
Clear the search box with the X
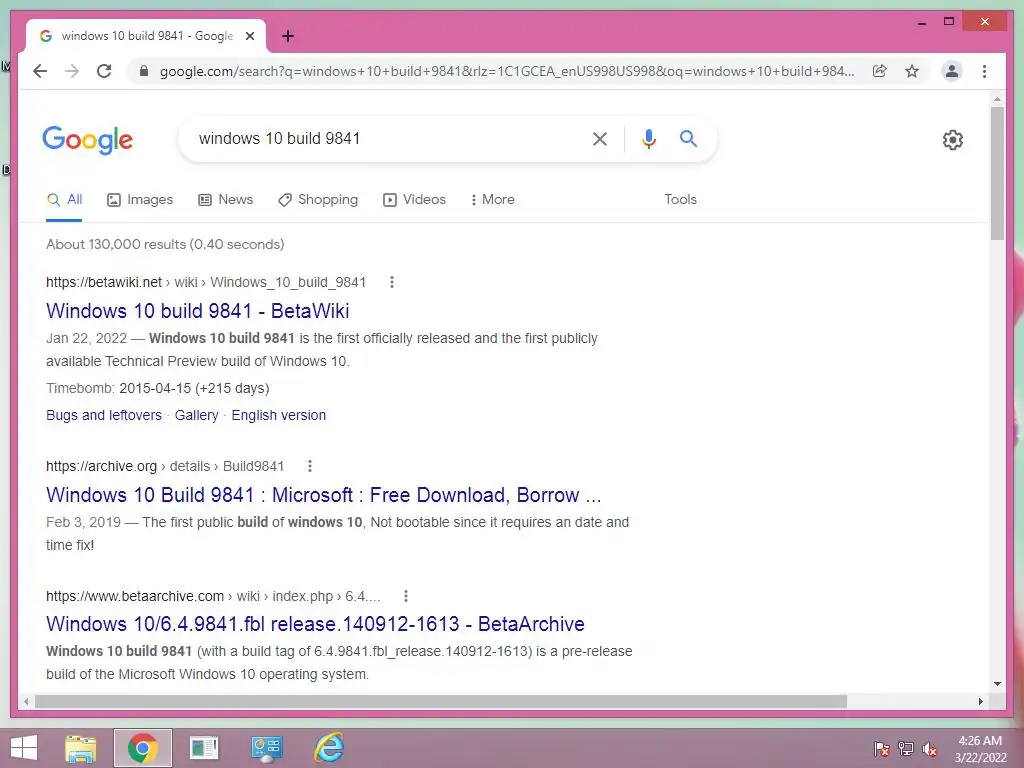[x=600, y=138]
